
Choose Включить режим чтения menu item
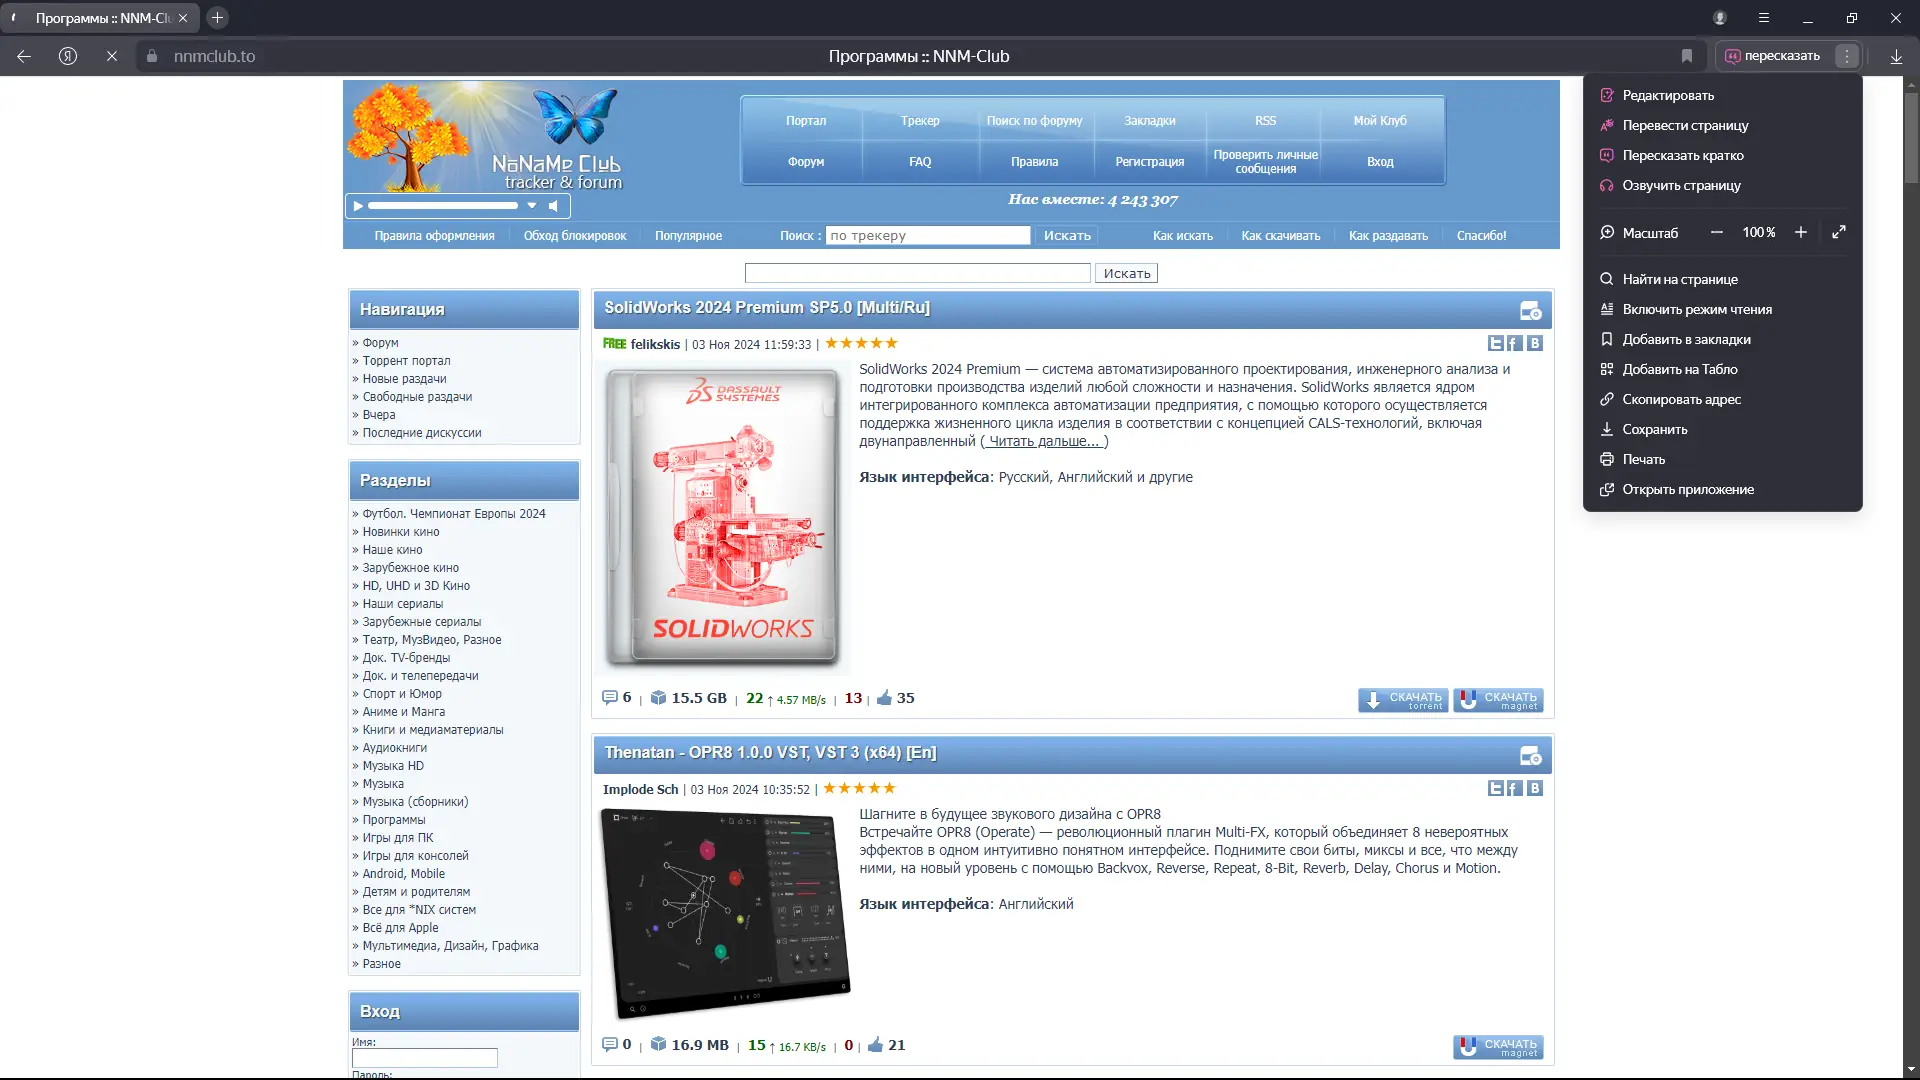1697,309
